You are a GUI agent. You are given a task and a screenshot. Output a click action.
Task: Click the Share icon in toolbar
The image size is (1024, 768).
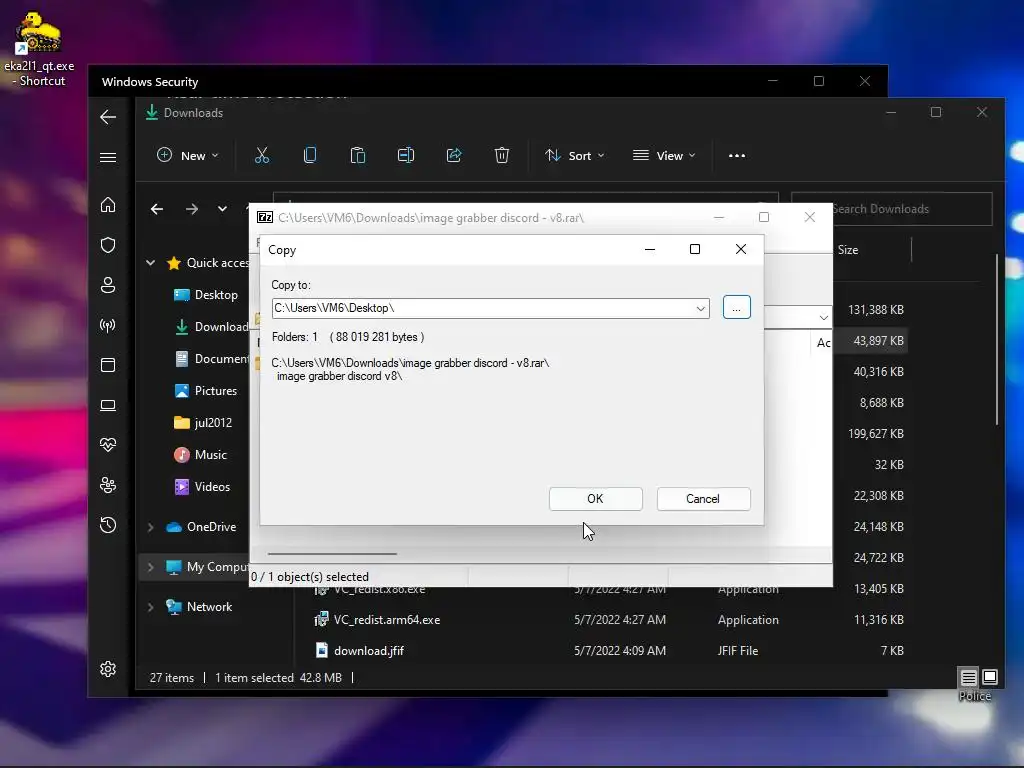coord(454,155)
